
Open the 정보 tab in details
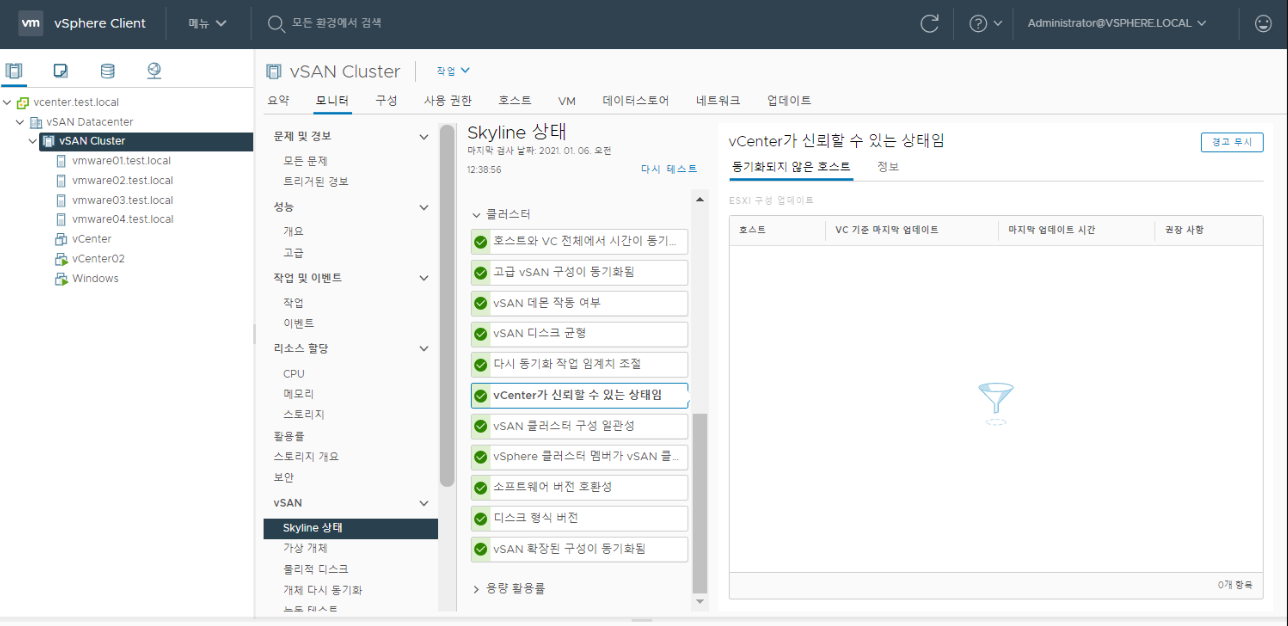pyautogui.click(x=888, y=167)
